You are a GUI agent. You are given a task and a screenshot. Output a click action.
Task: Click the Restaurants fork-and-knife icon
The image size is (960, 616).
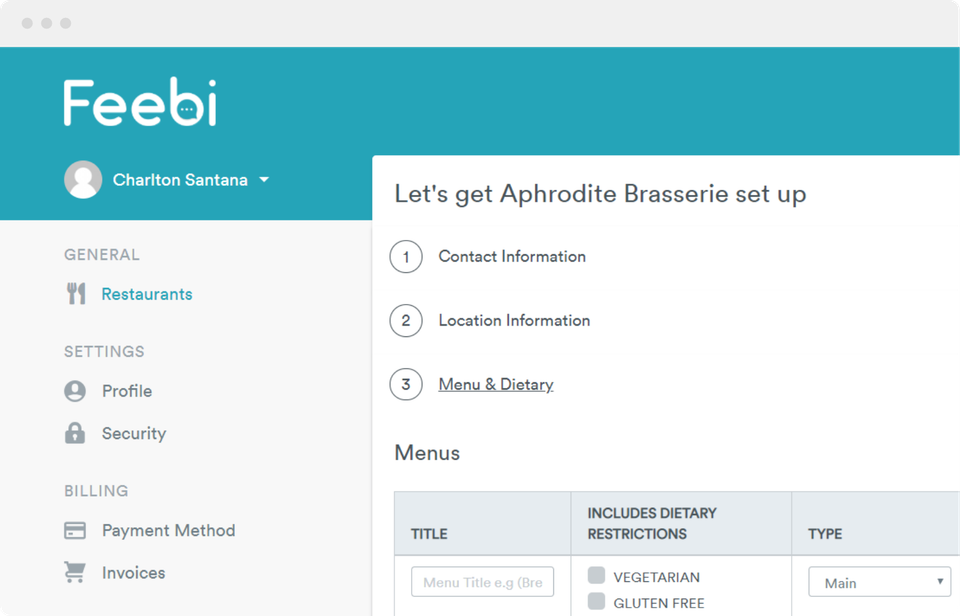tap(76, 294)
